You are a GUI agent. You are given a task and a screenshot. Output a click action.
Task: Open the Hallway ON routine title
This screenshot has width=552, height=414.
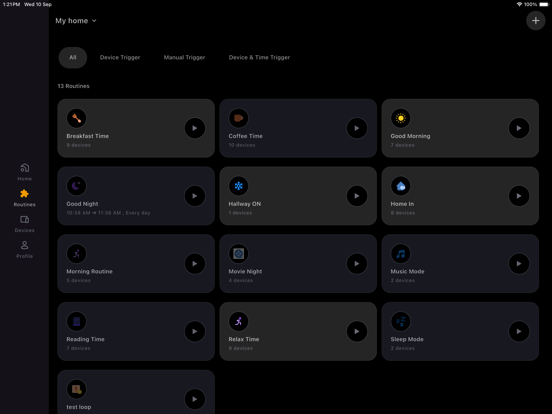245,204
